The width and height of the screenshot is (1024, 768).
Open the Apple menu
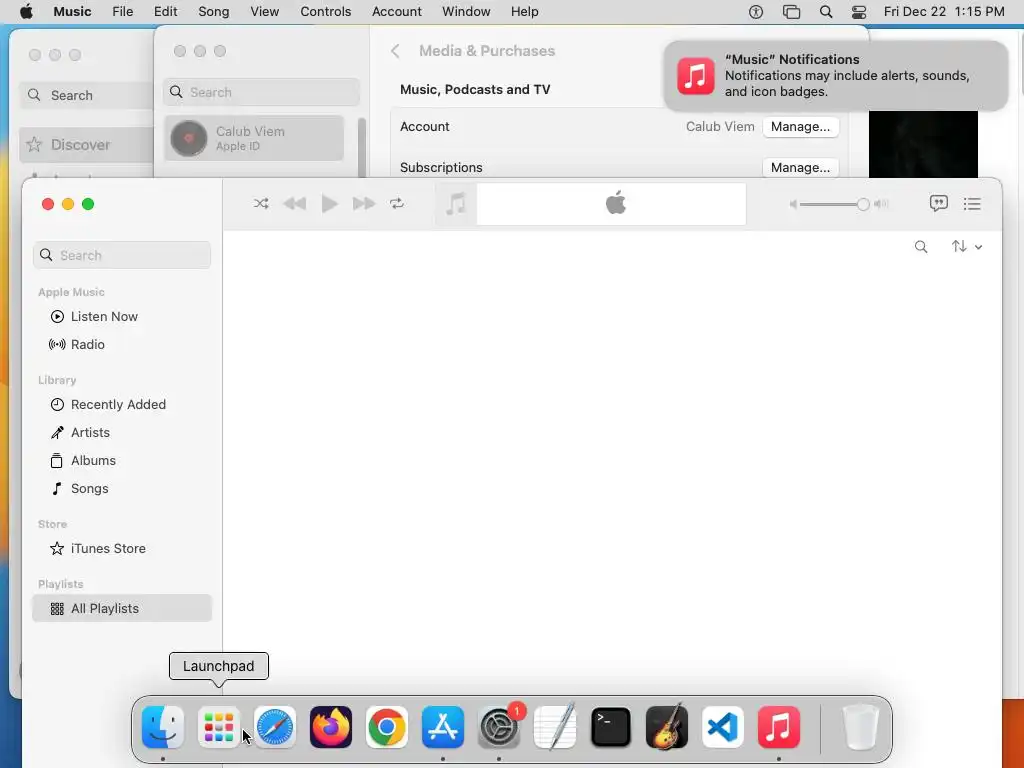pos(26,12)
